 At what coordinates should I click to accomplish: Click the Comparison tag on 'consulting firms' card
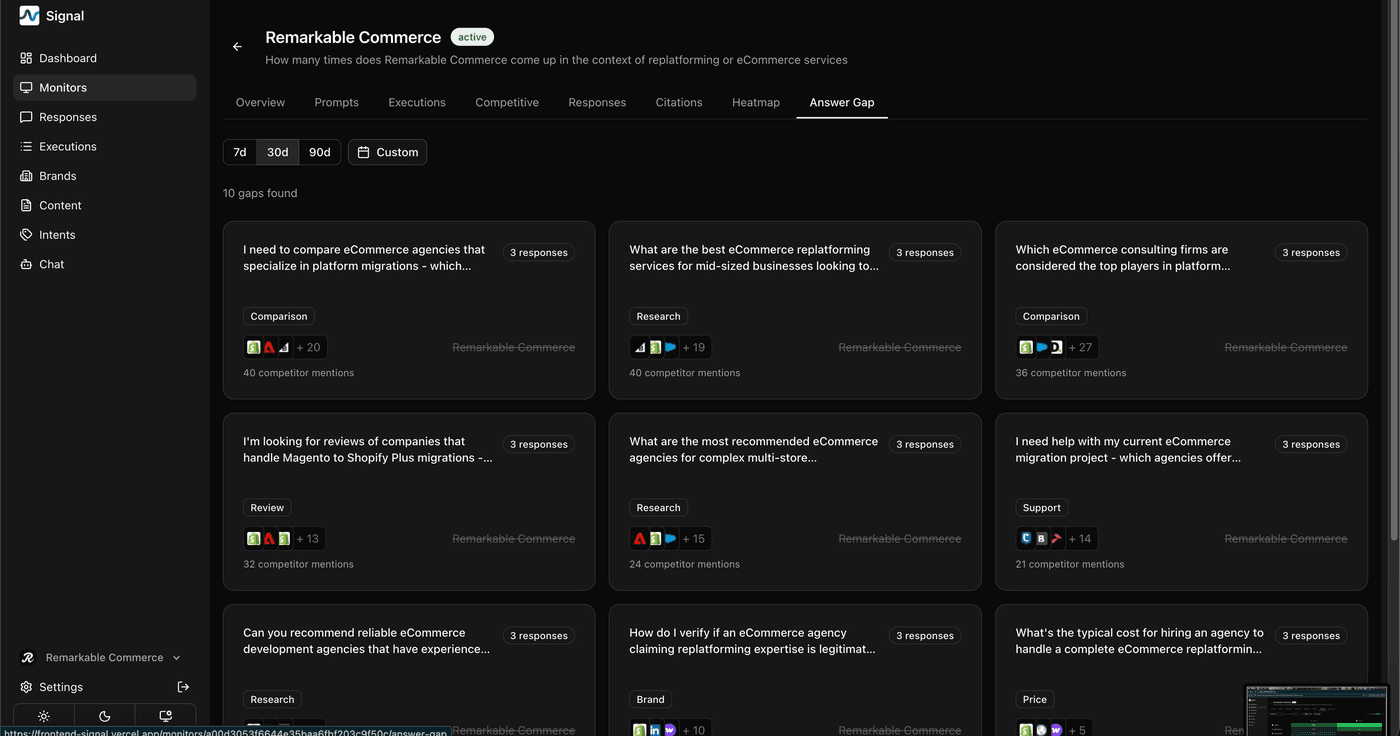[x=1051, y=316]
